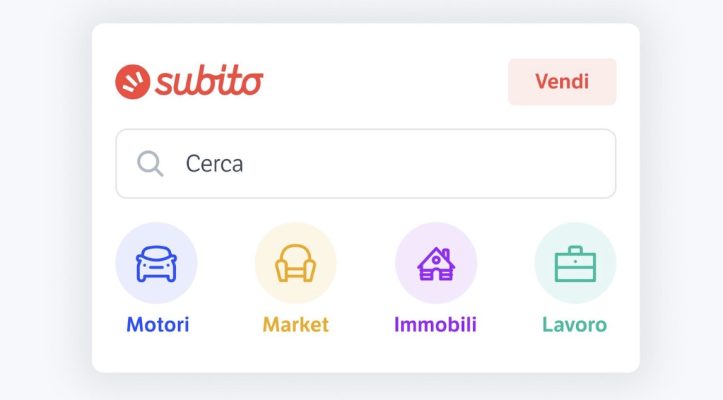This screenshot has width=723, height=400.
Task: Click the subito wordmark text
Action: (209, 82)
